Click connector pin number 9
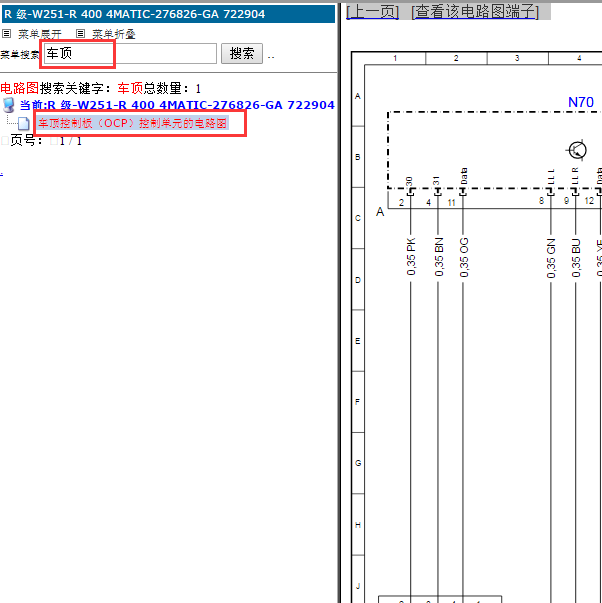This screenshot has width=602, height=603. (x=566, y=201)
